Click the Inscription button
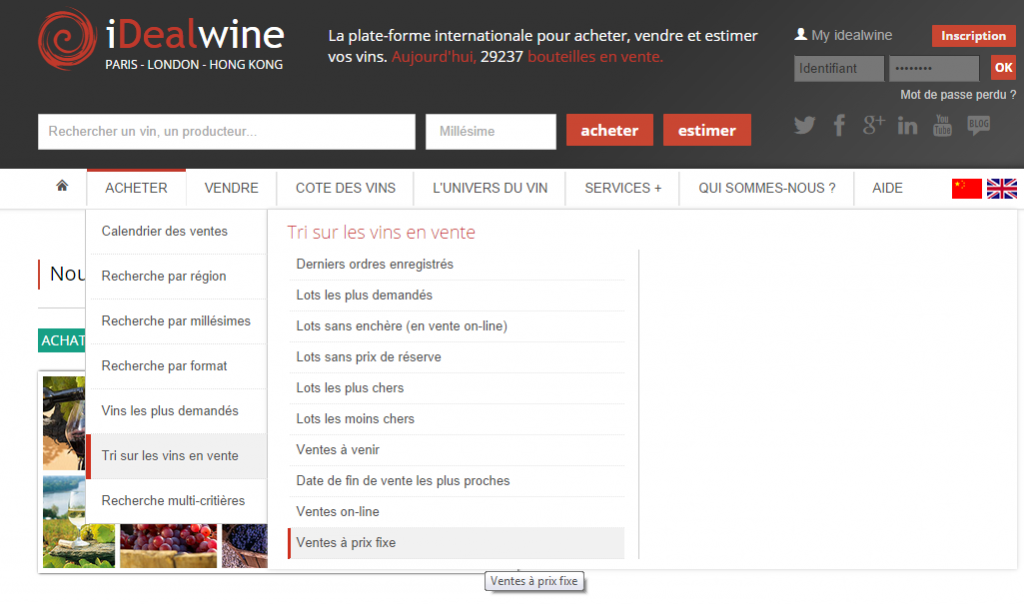 pyautogui.click(x=973, y=35)
